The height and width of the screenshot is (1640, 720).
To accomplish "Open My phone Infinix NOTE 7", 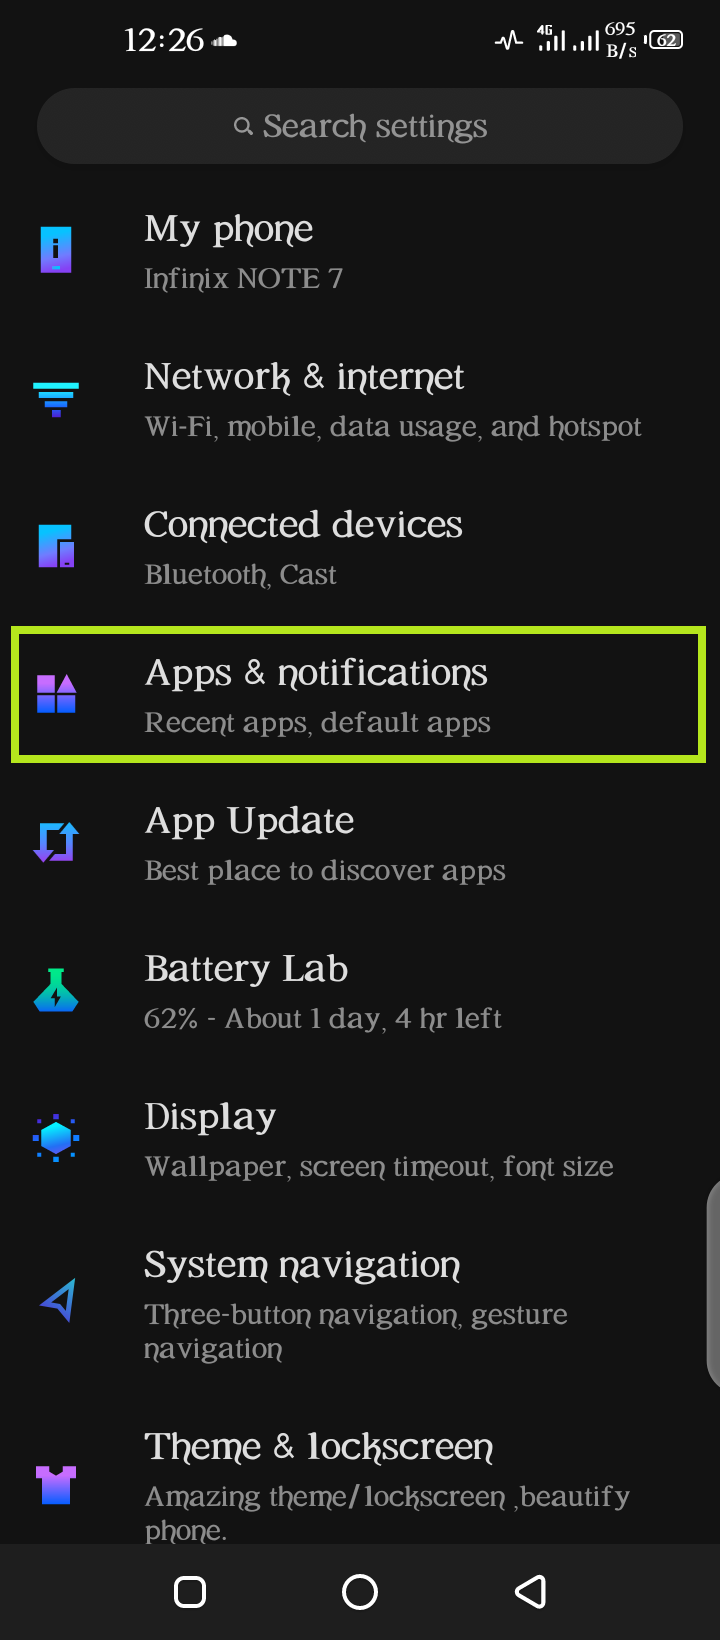I will tap(360, 250).
